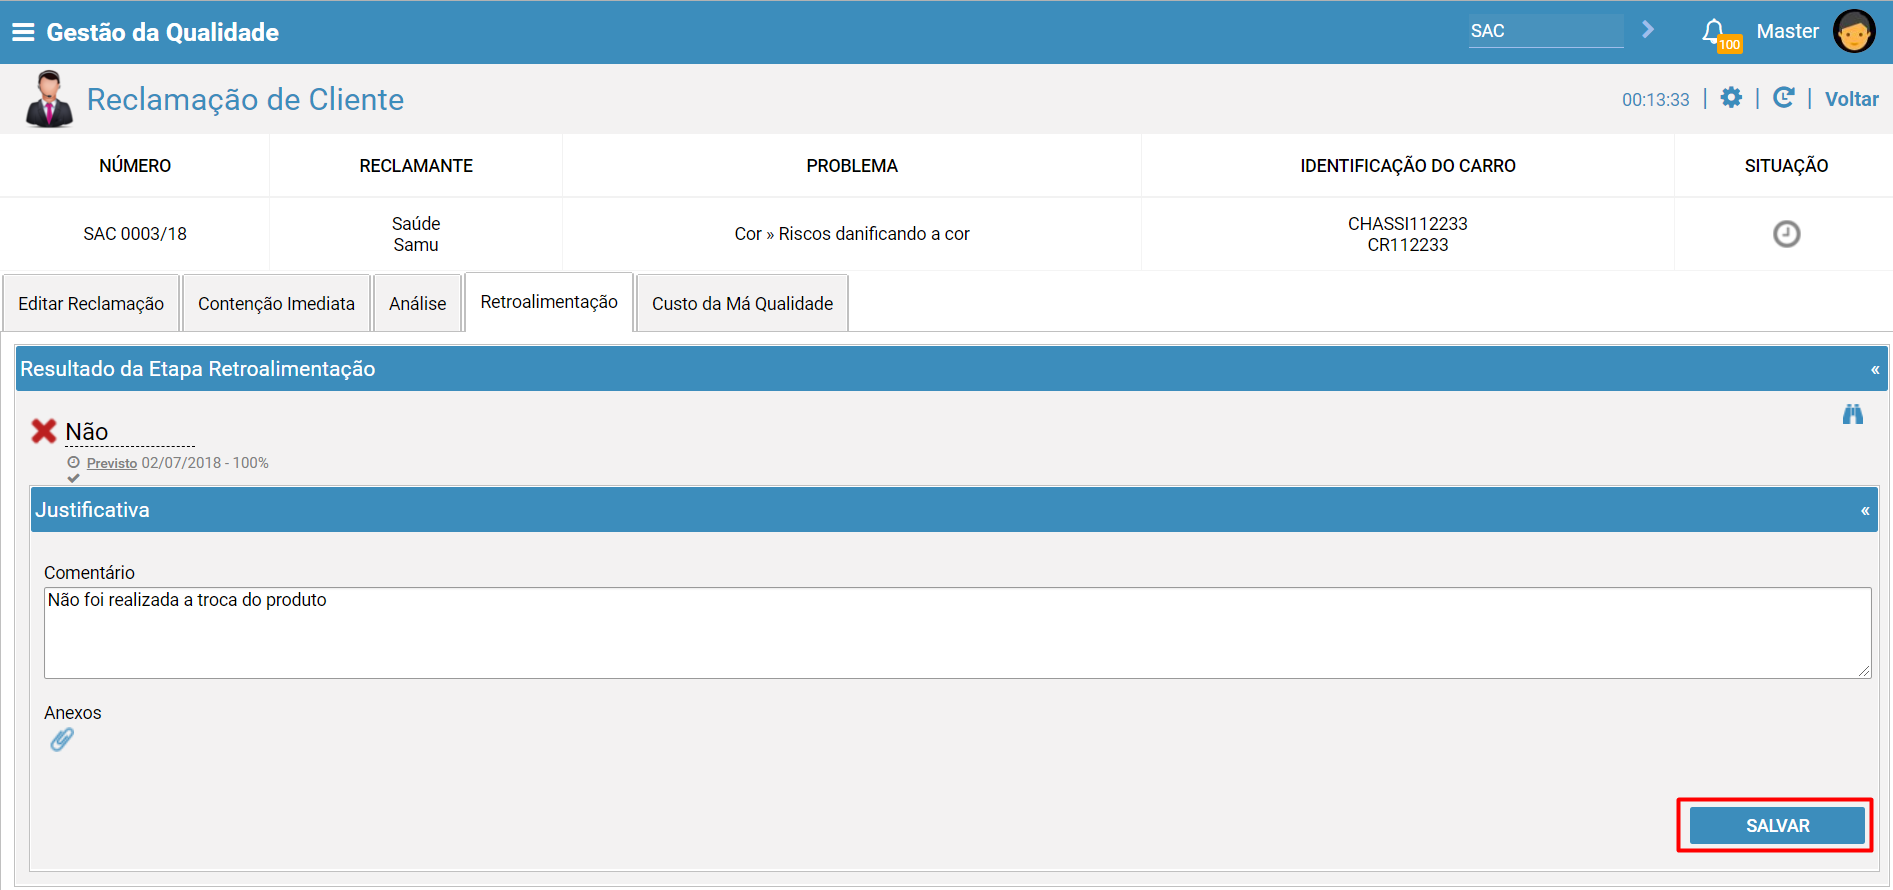Click the Master username label
Screen dimensions: 1893x890
[1787, 31]
